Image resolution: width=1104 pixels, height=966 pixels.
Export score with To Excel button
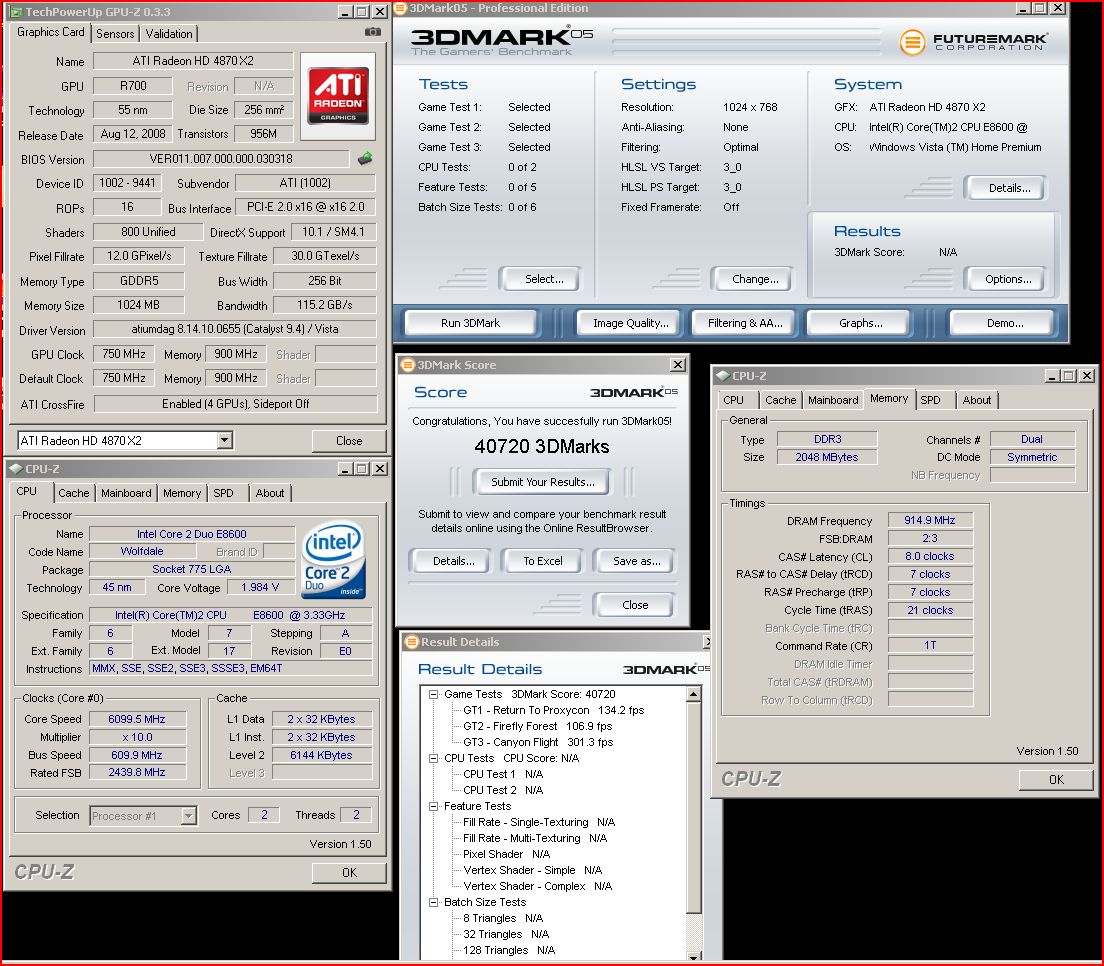(x=543, y=561)
